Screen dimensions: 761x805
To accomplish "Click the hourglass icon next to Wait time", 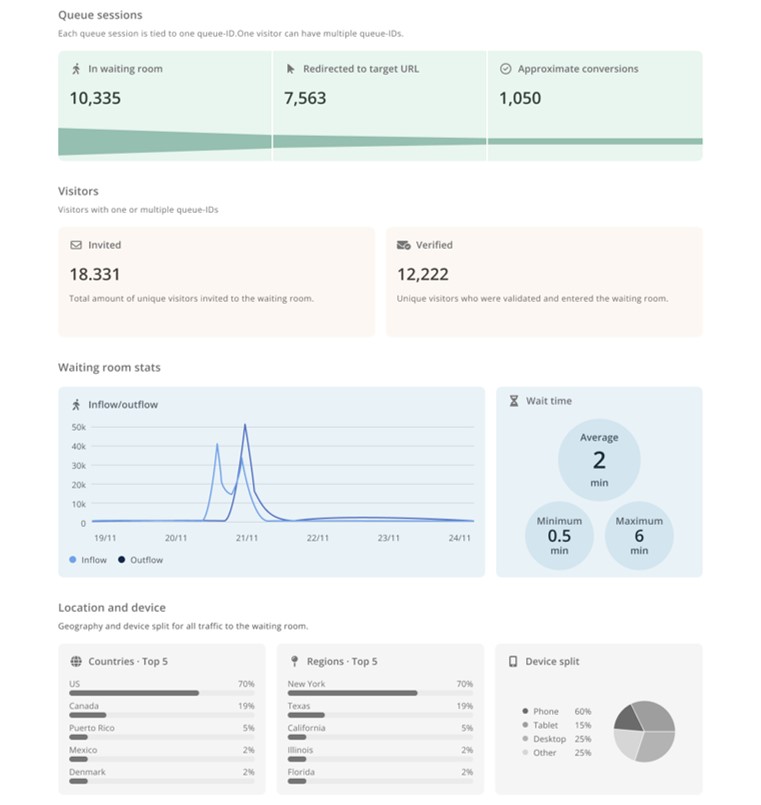I will (513, 401).
